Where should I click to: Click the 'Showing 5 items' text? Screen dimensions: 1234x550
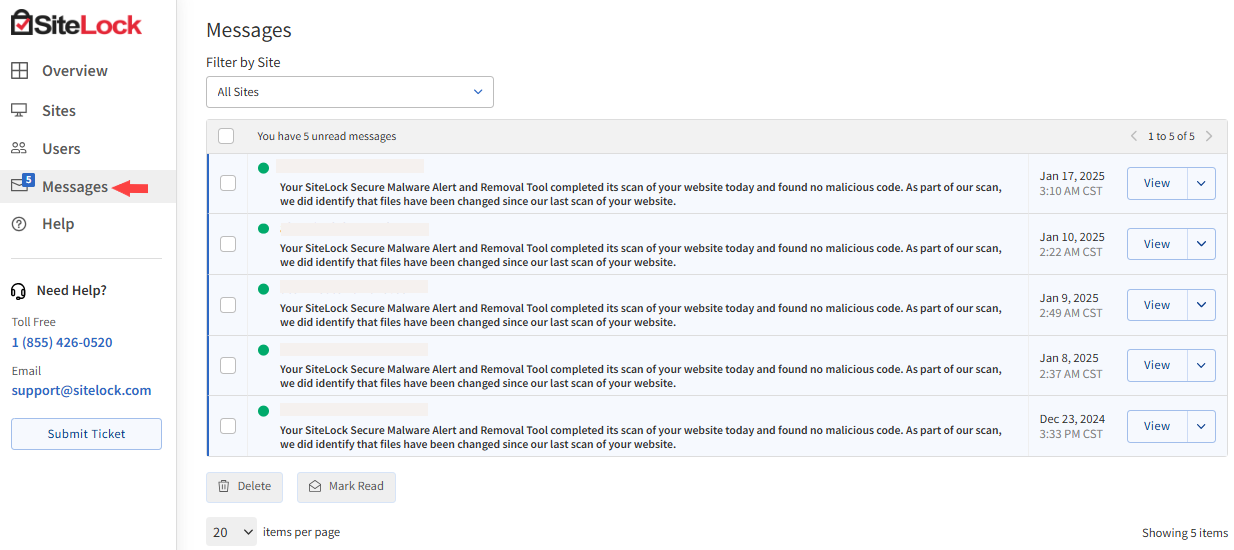pyautogui.click(x=1185, y=533)
